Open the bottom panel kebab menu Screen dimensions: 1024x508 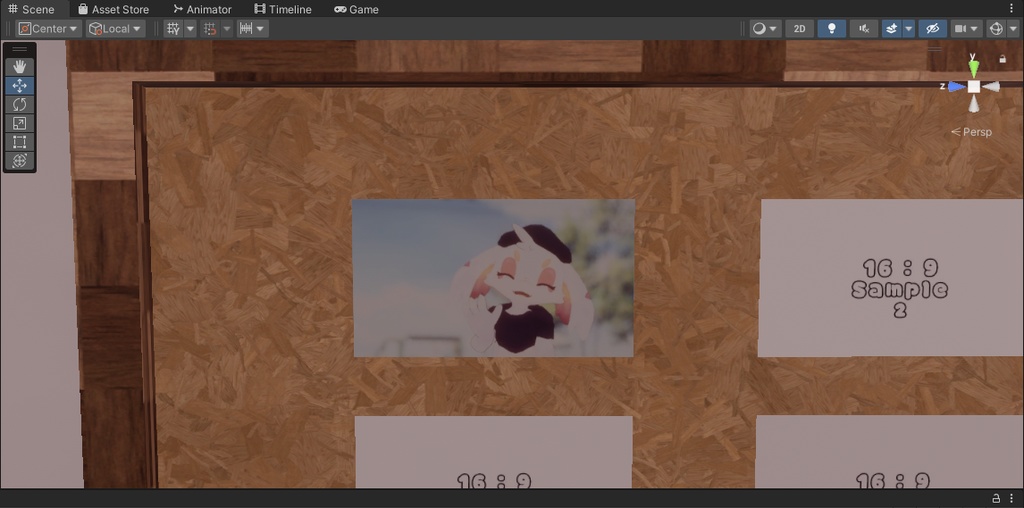1012,498
